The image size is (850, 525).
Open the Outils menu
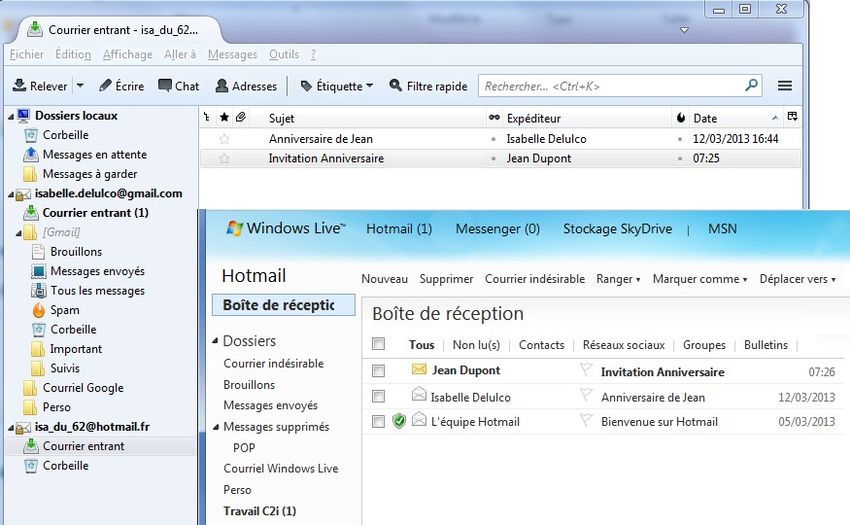pos(284,54)
